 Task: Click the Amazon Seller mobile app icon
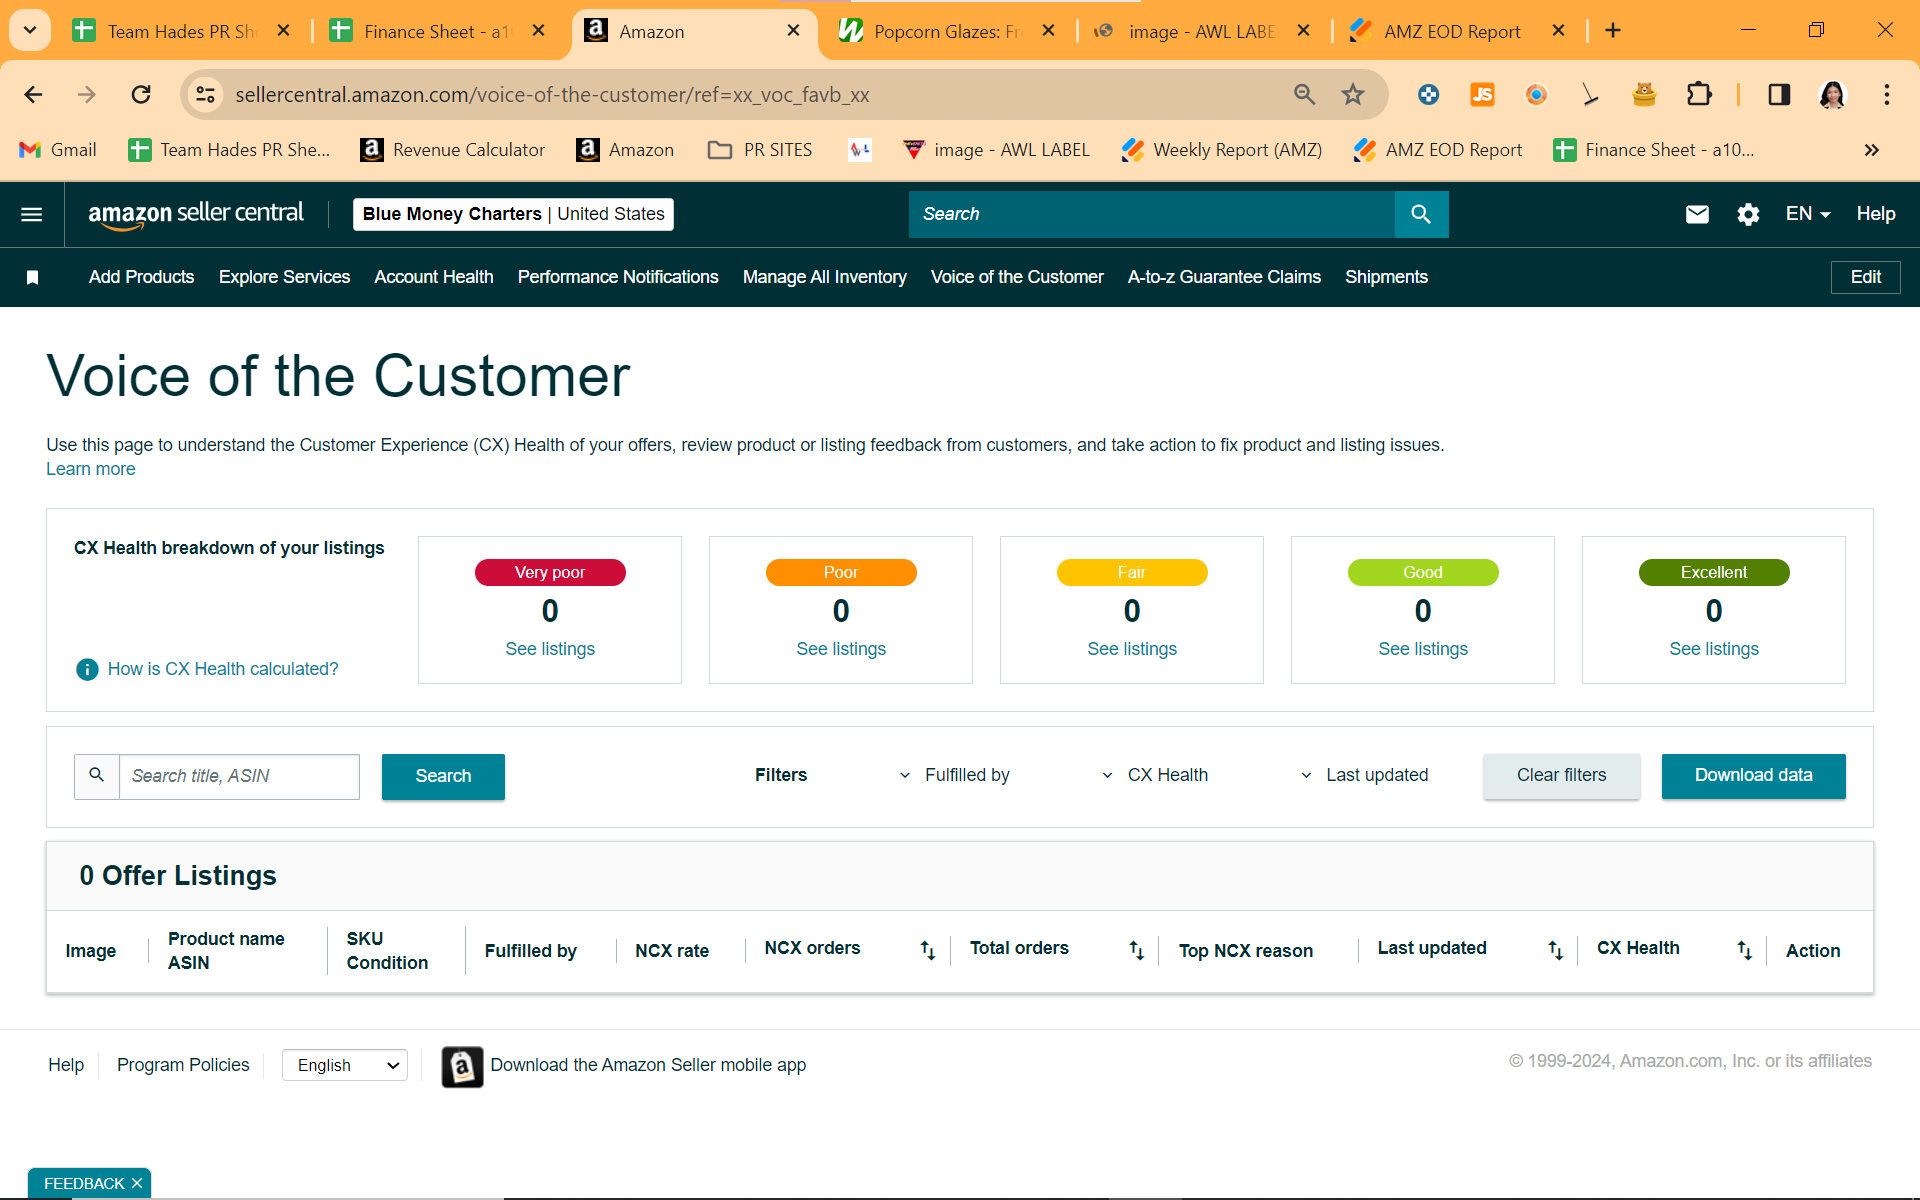pos(462,1066)
